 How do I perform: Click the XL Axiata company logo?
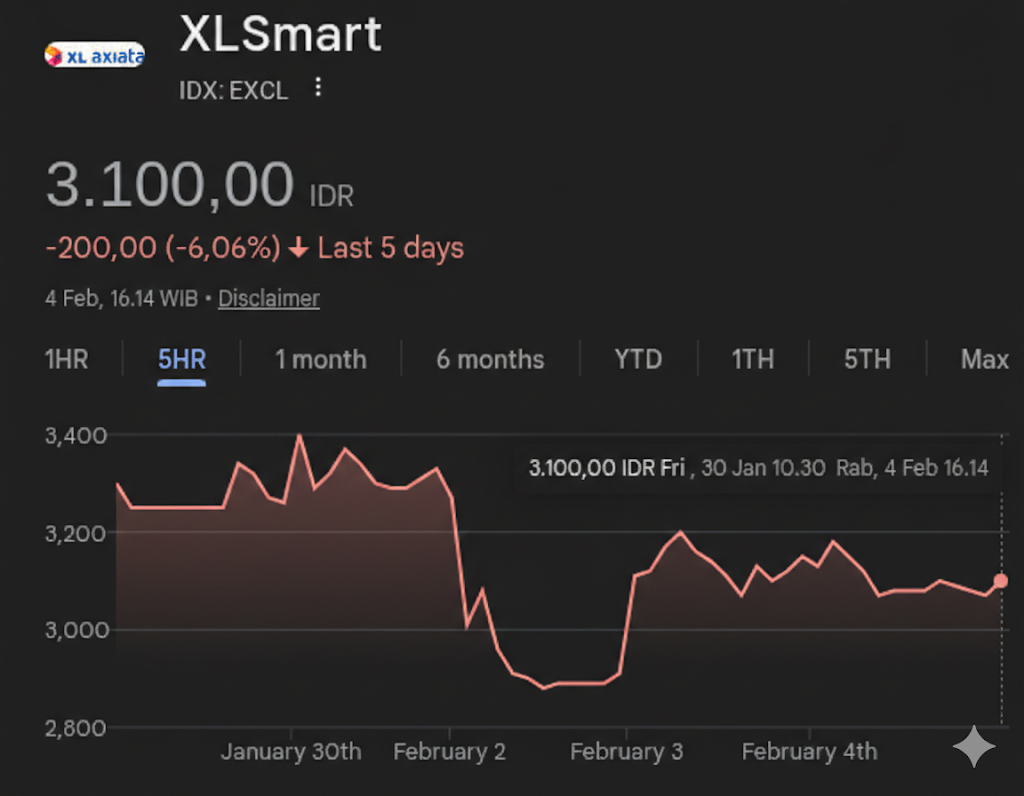[95, 55]
